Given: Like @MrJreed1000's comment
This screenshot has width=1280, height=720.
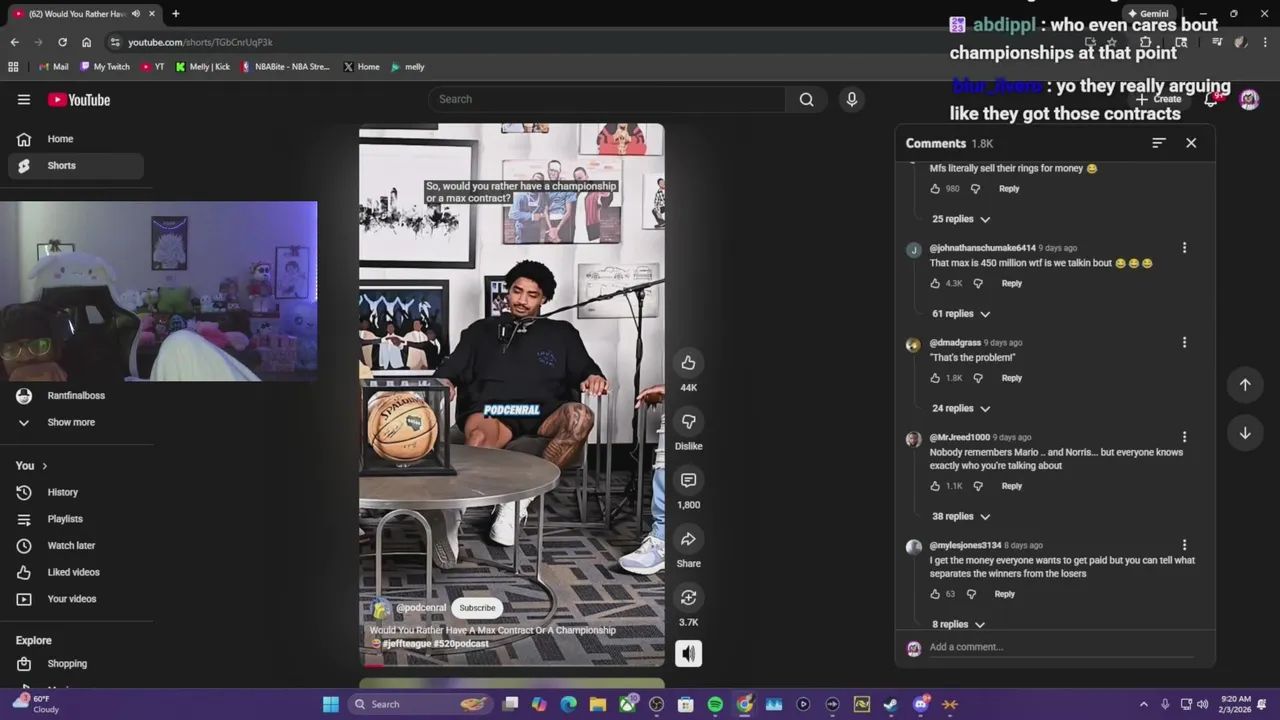Looking at the screenshot, I should pyautogui.click(x=935, y=486).
